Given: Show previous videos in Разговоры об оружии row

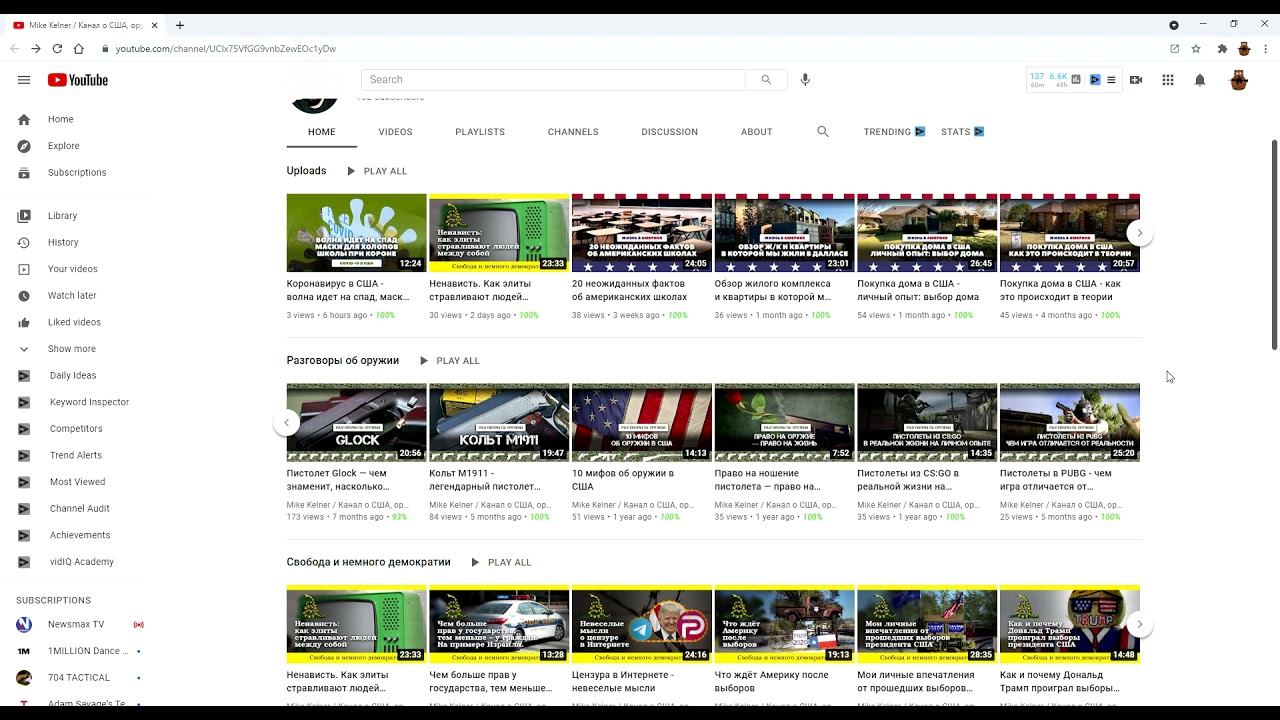Looking at the screenshot, I should click(286, 422).
